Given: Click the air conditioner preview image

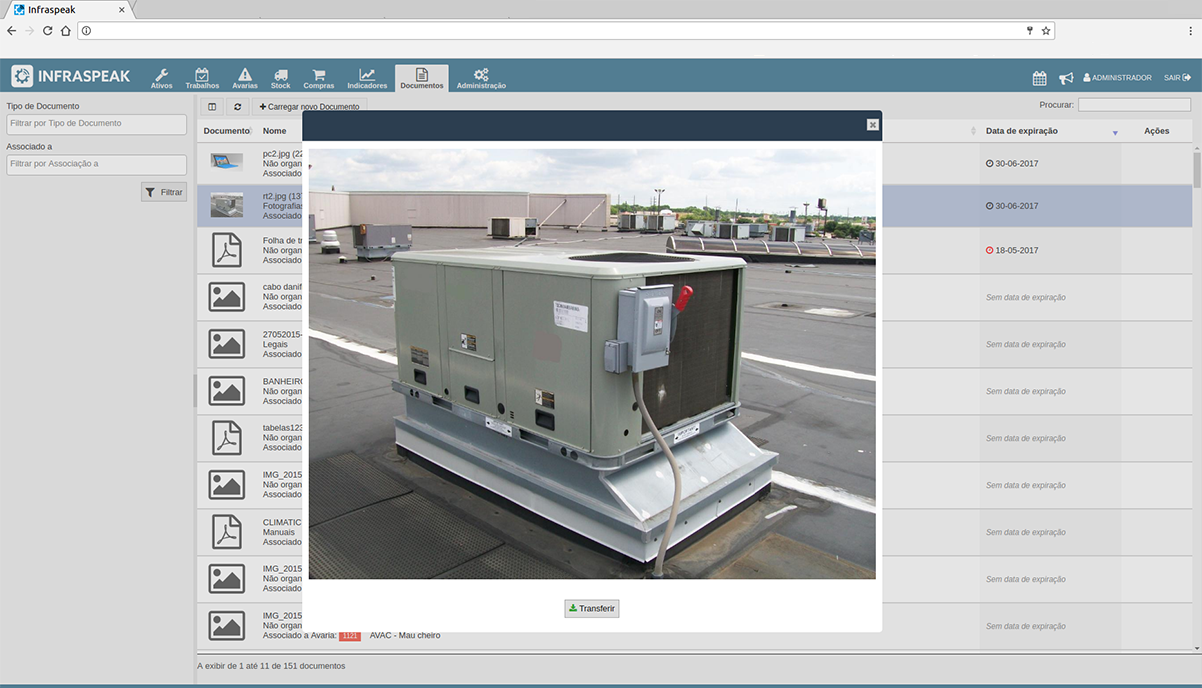Looking at the screenshot, I should point(592,364).
